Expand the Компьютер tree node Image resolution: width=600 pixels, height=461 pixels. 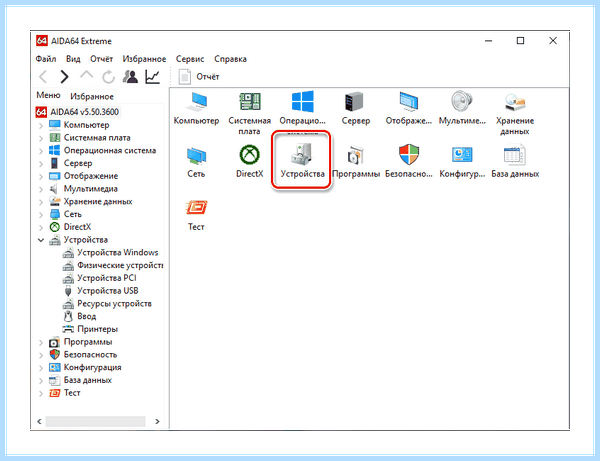[x=41, y=125]
